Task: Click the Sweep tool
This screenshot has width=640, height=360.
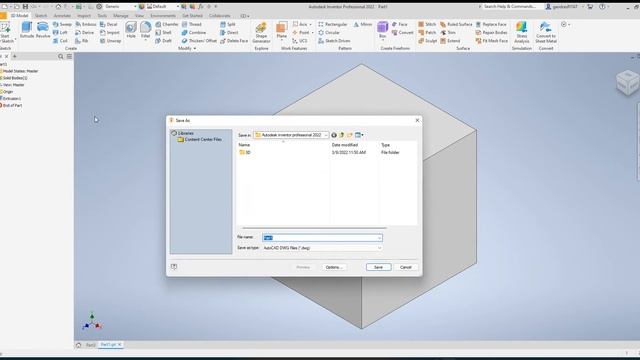Action: (62, 24)
